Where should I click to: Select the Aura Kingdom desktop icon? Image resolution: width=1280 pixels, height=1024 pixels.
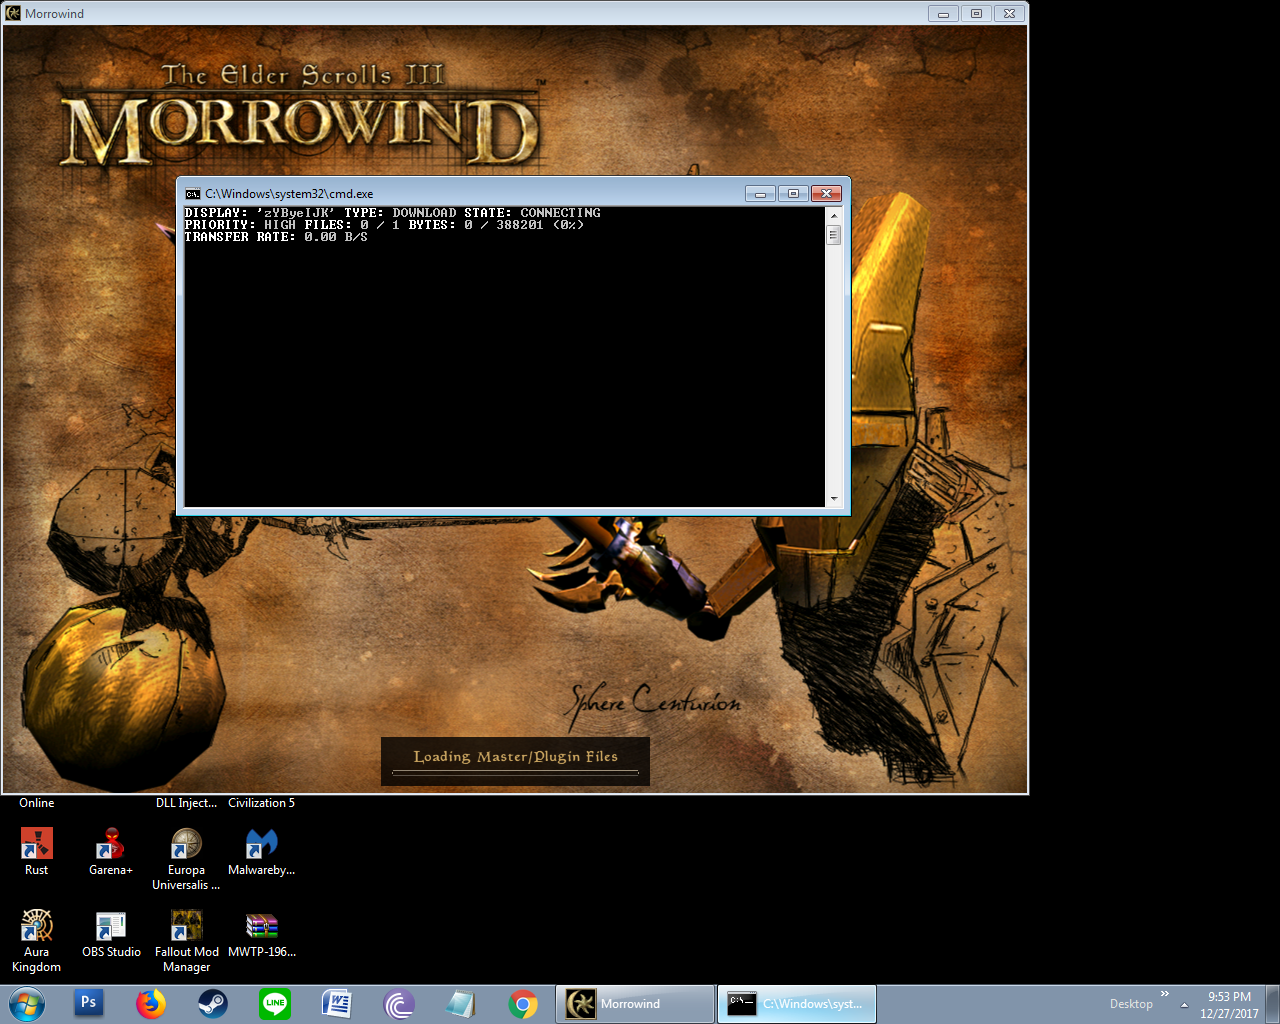[37, 940]
